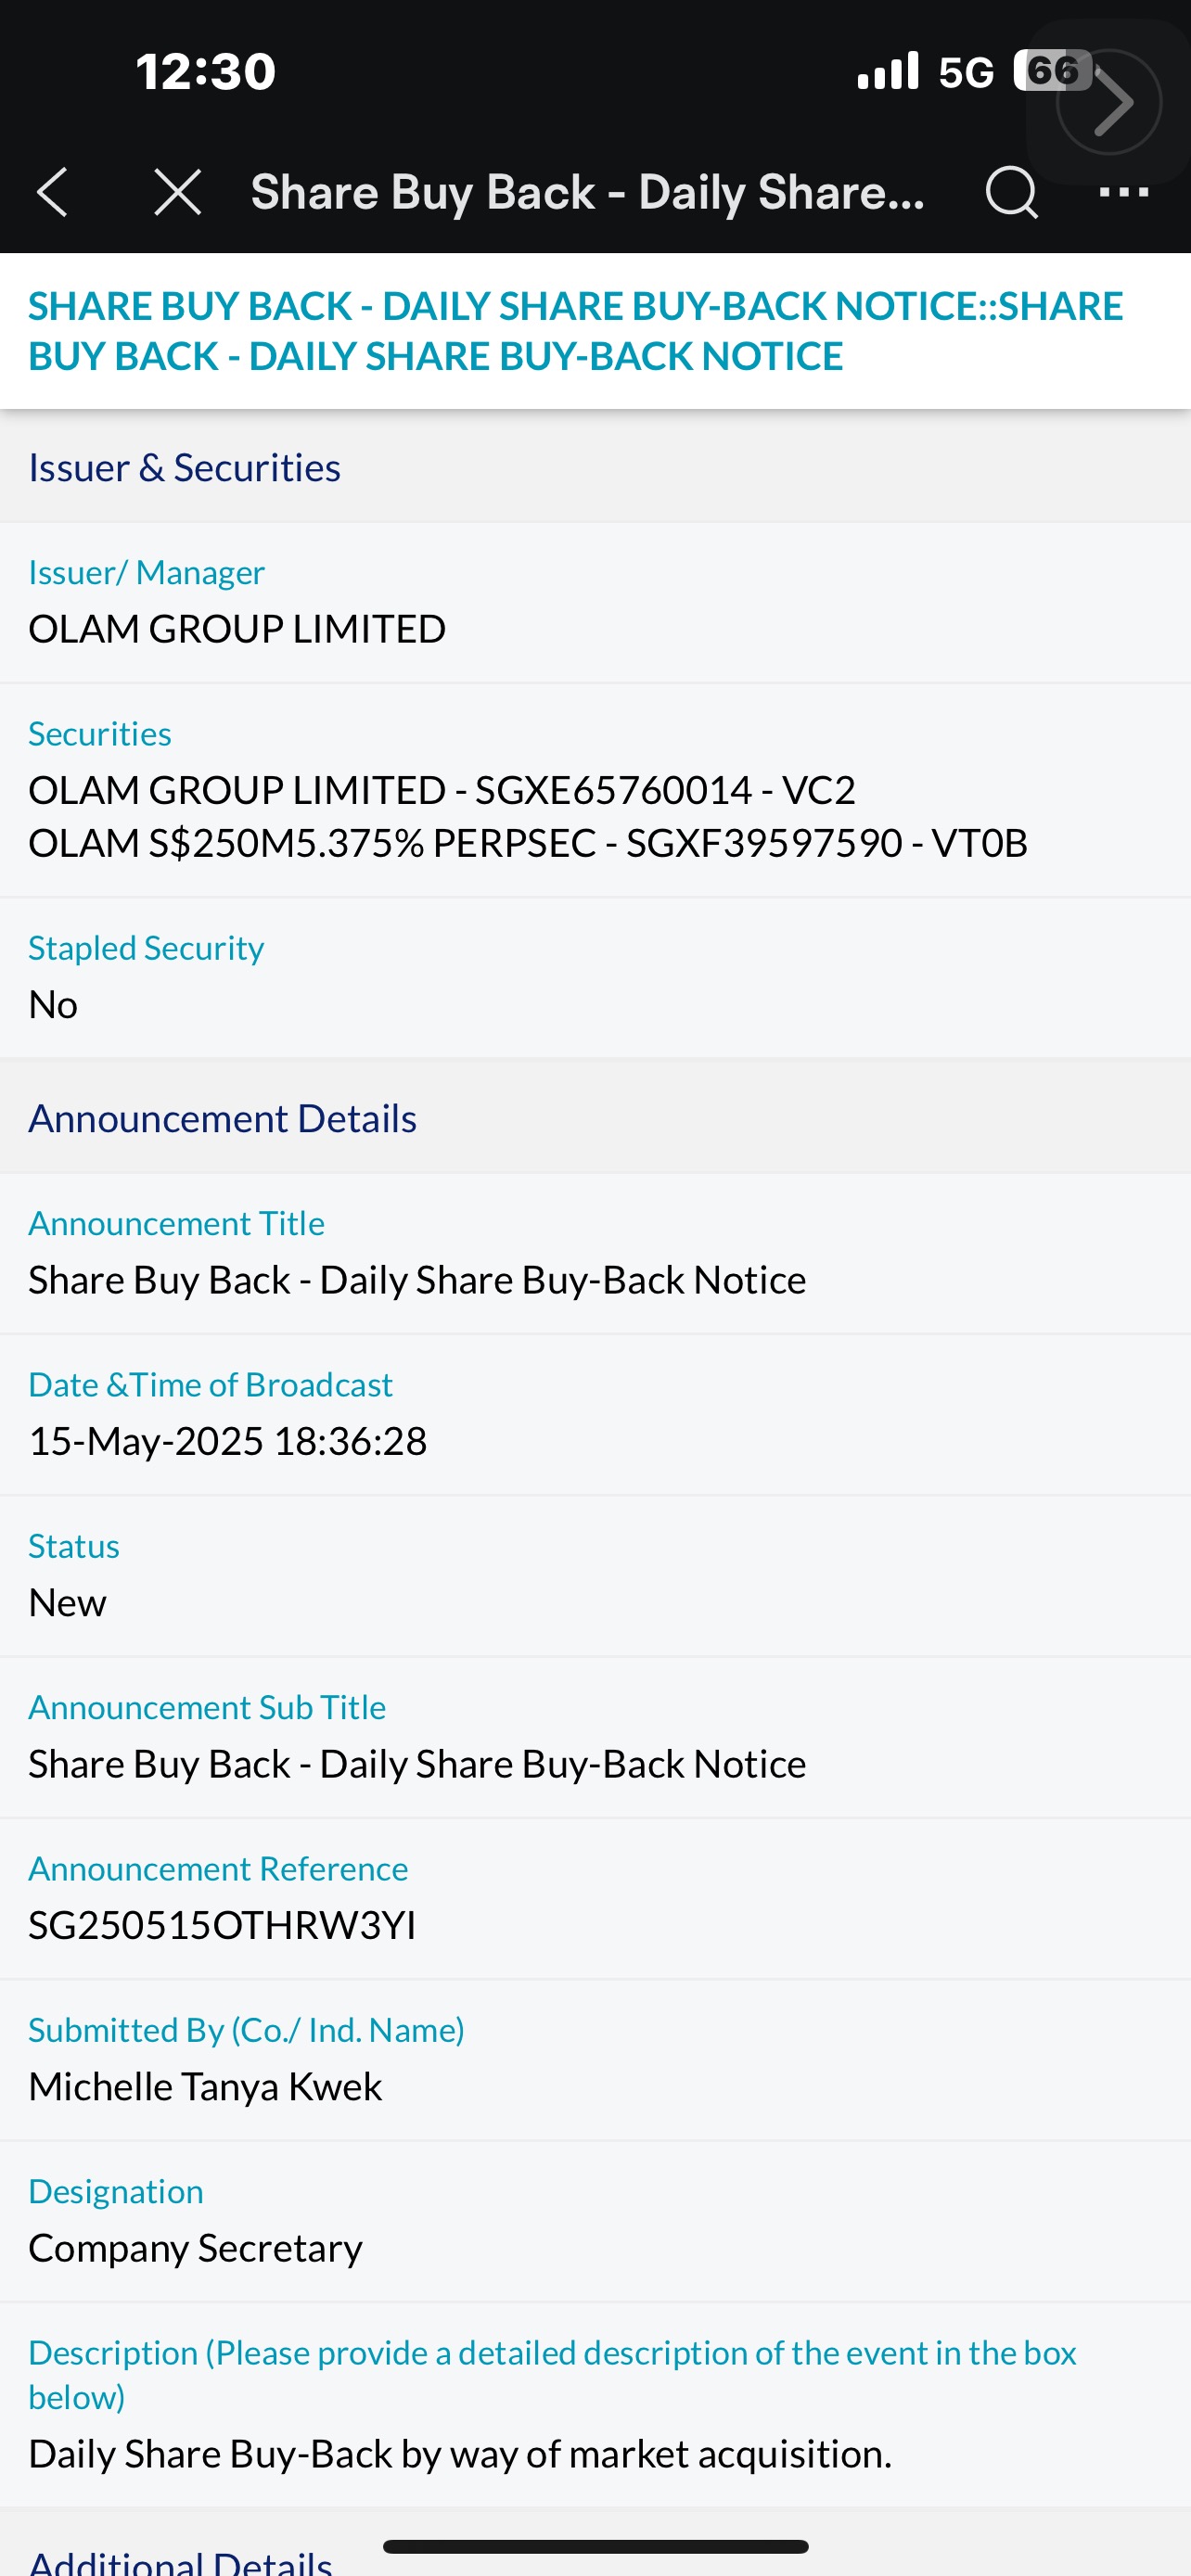Select the OLAM GROUP LIMITED issuer name

point(237,629)
